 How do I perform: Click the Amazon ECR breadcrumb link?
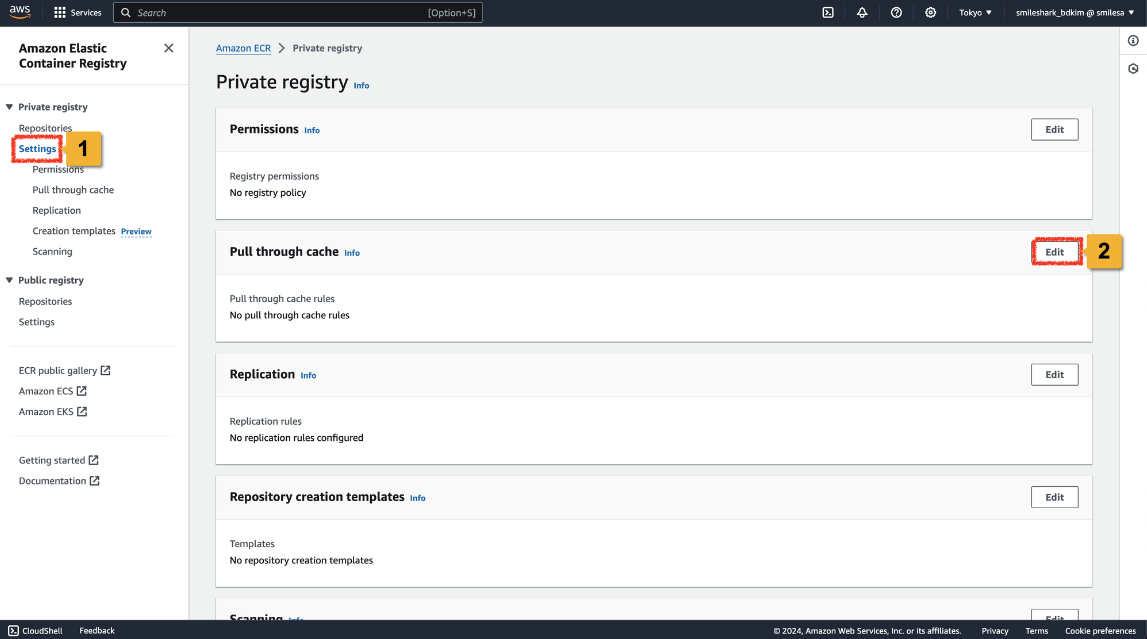[243, 48]
